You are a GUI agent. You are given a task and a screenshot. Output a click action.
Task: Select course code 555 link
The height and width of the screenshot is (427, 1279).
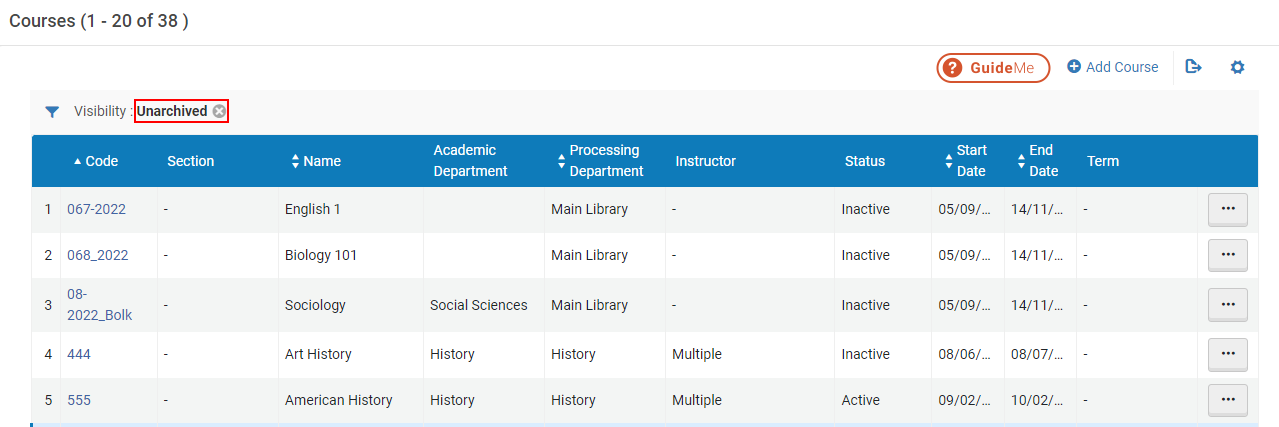pos(78,400)
